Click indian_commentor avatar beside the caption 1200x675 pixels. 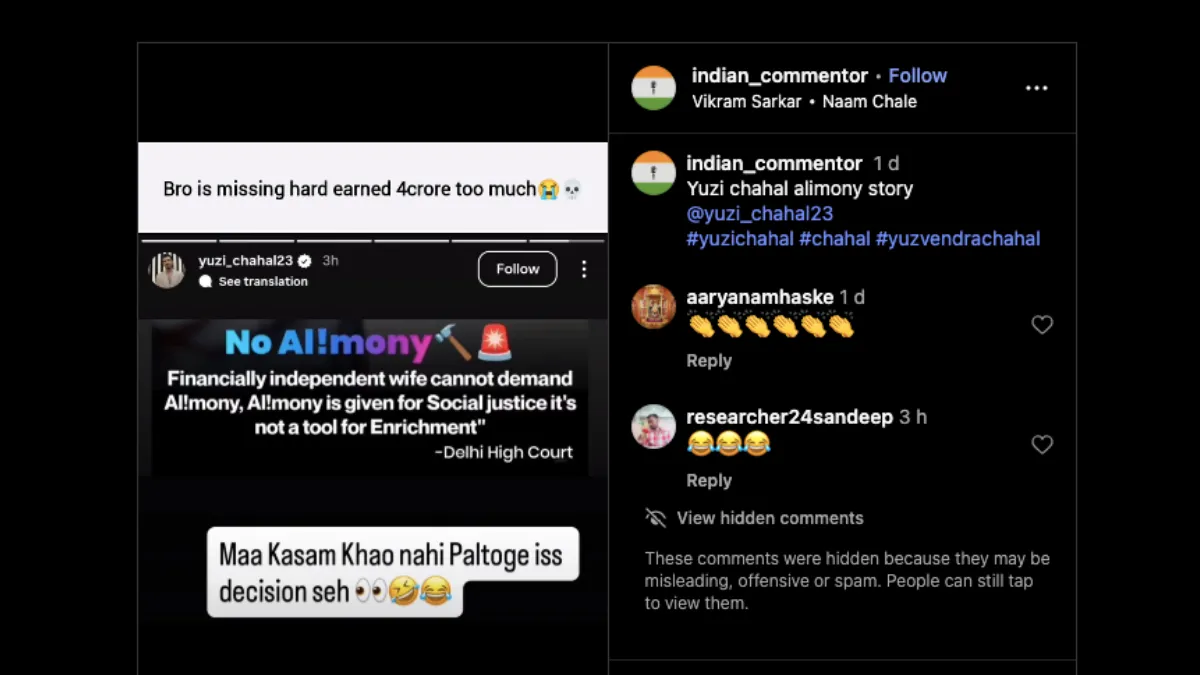(x=653, y=173)
